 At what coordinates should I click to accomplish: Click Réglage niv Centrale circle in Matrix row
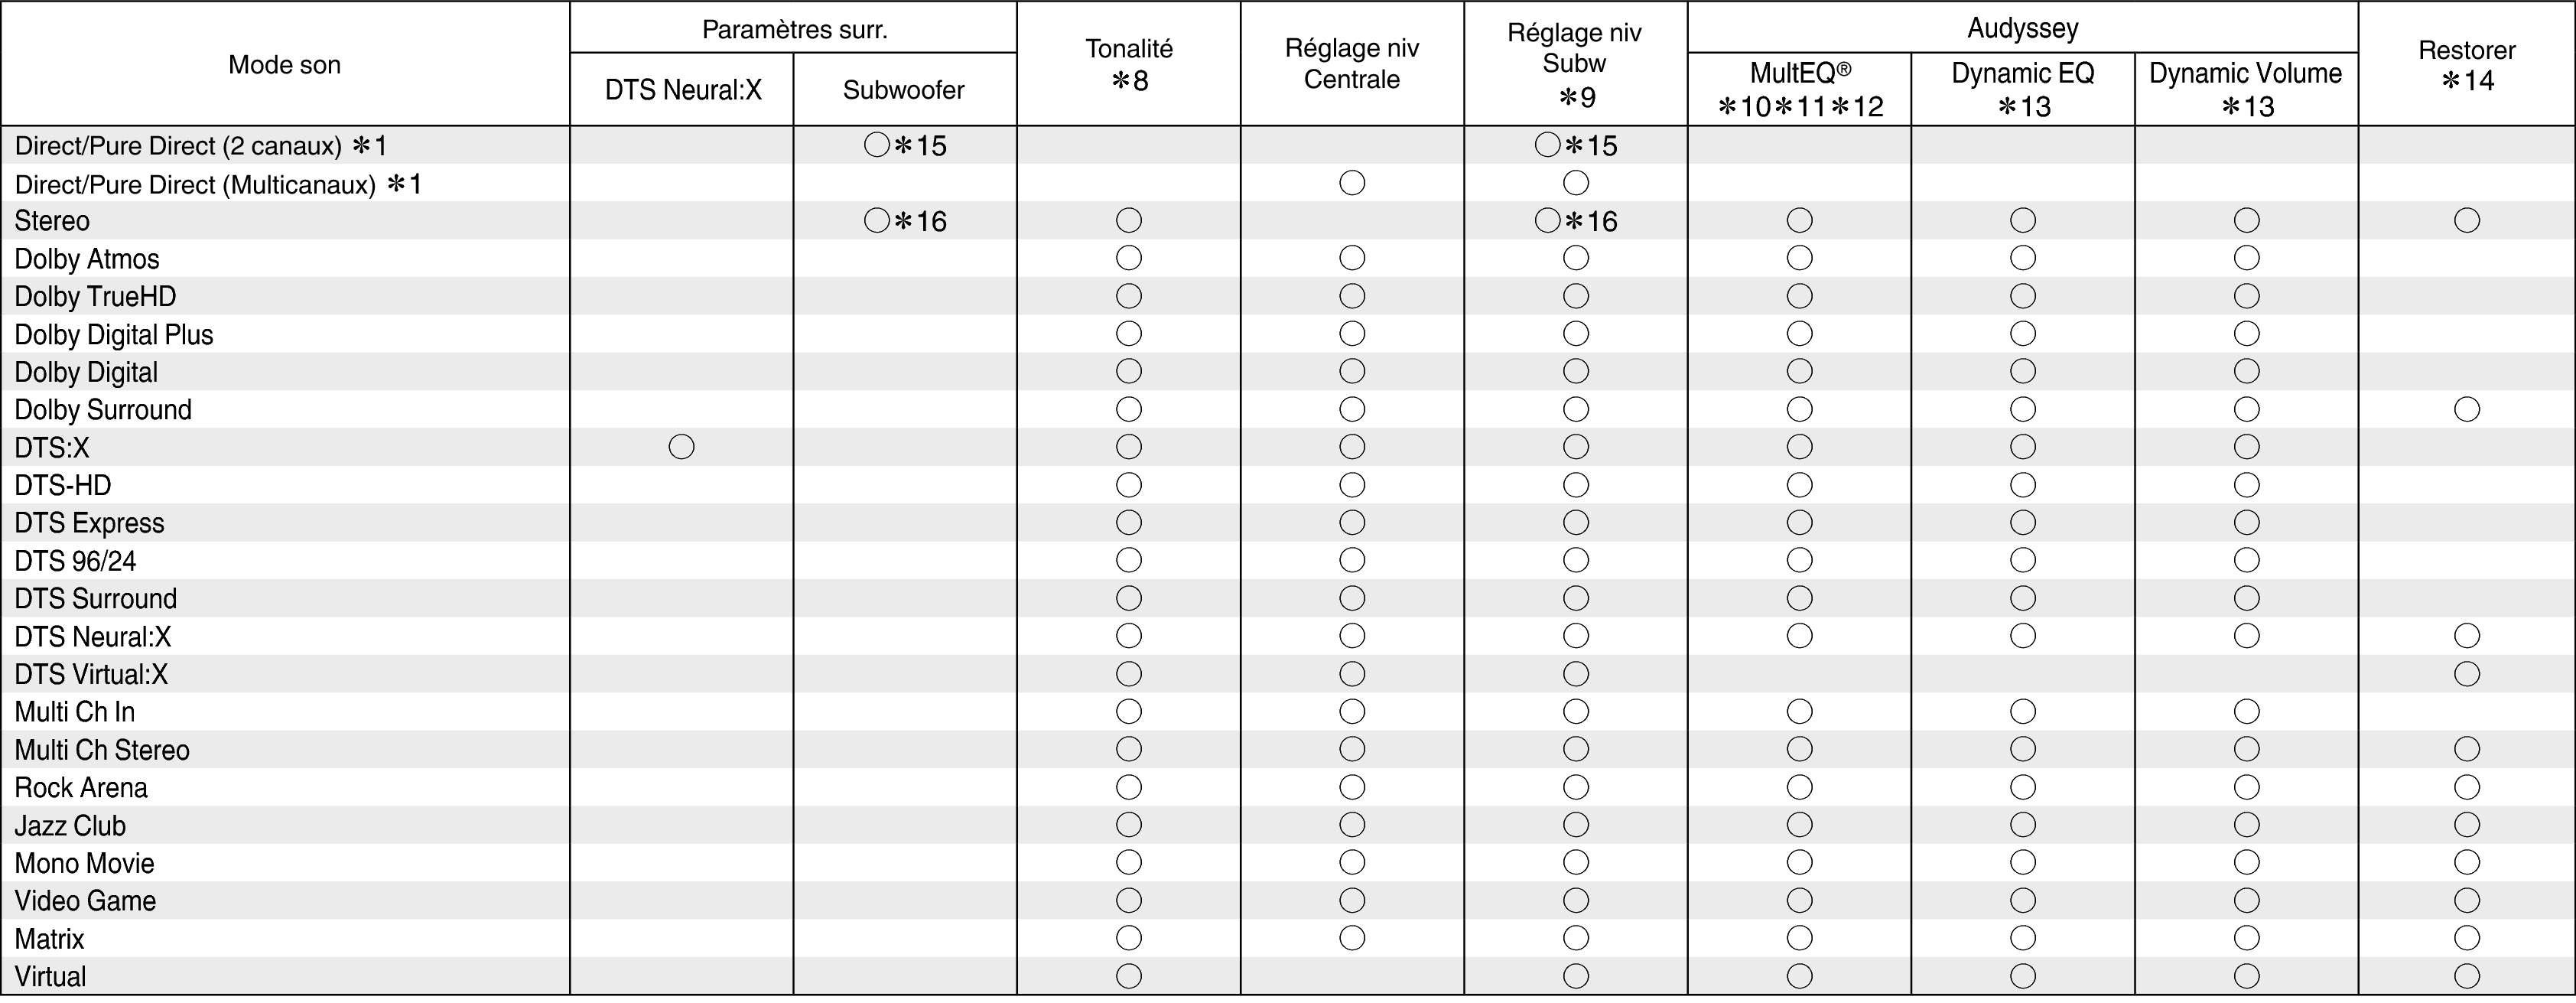pos(1352,938)
